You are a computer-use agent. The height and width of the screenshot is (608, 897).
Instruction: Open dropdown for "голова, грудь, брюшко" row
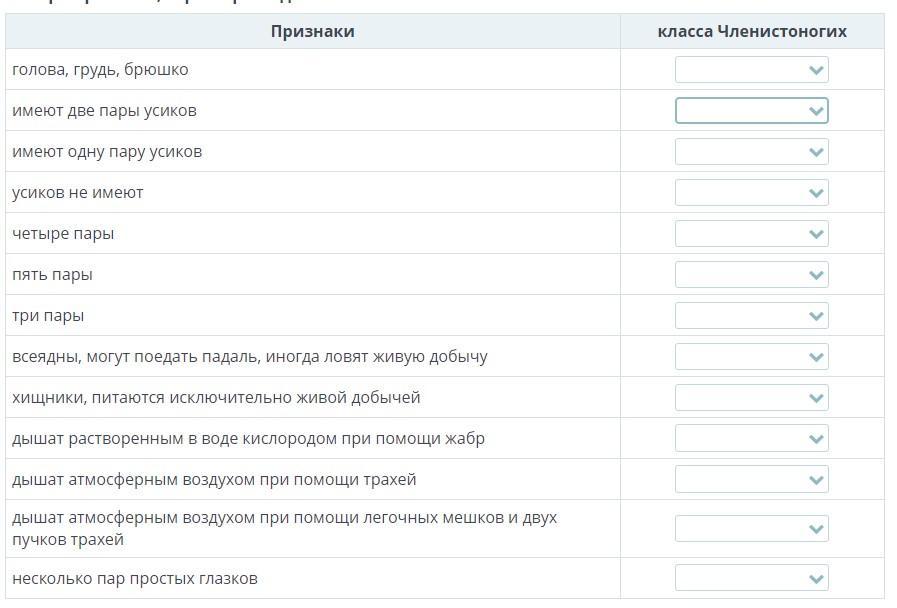(751, 70)
